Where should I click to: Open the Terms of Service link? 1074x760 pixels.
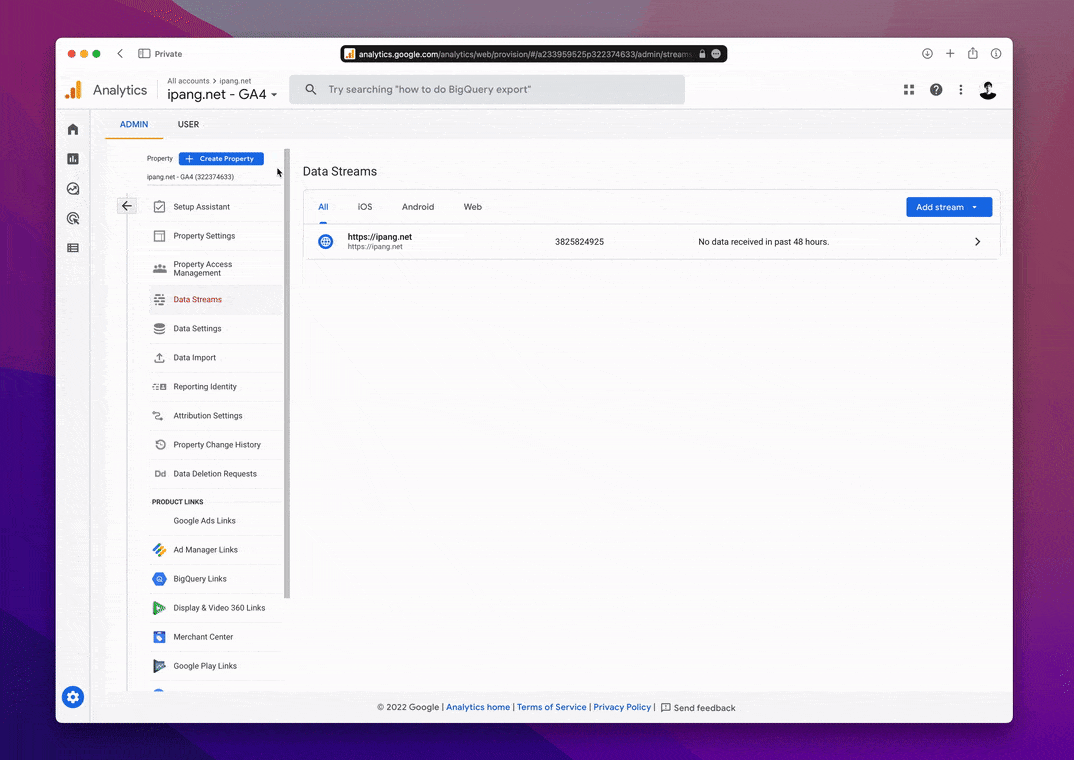[551, 707]
